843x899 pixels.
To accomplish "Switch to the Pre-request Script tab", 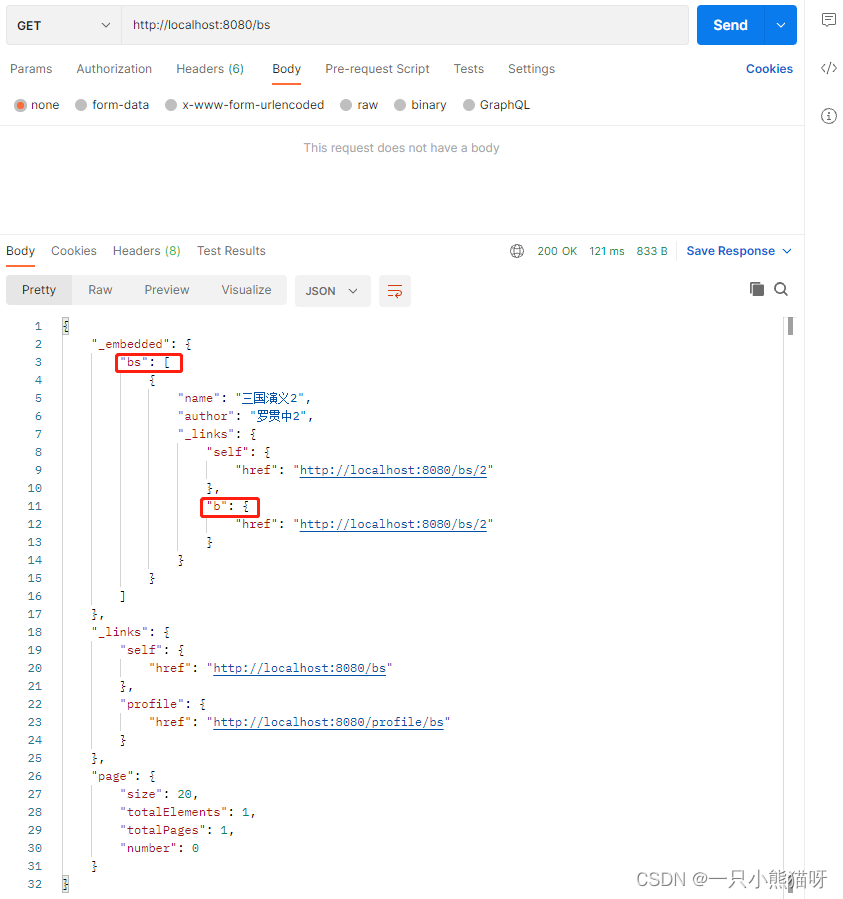I will pyautogui.click(x=377, y=69).
